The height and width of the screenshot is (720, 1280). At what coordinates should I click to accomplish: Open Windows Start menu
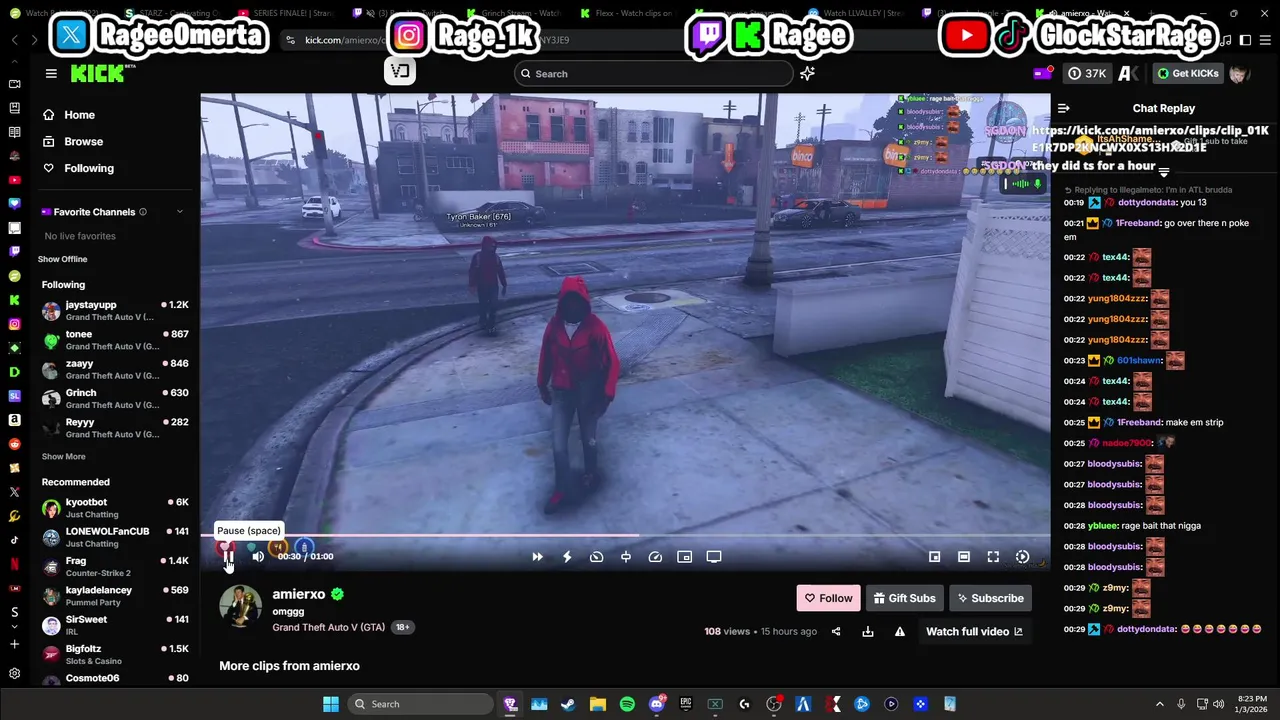[x=330, y=704]
